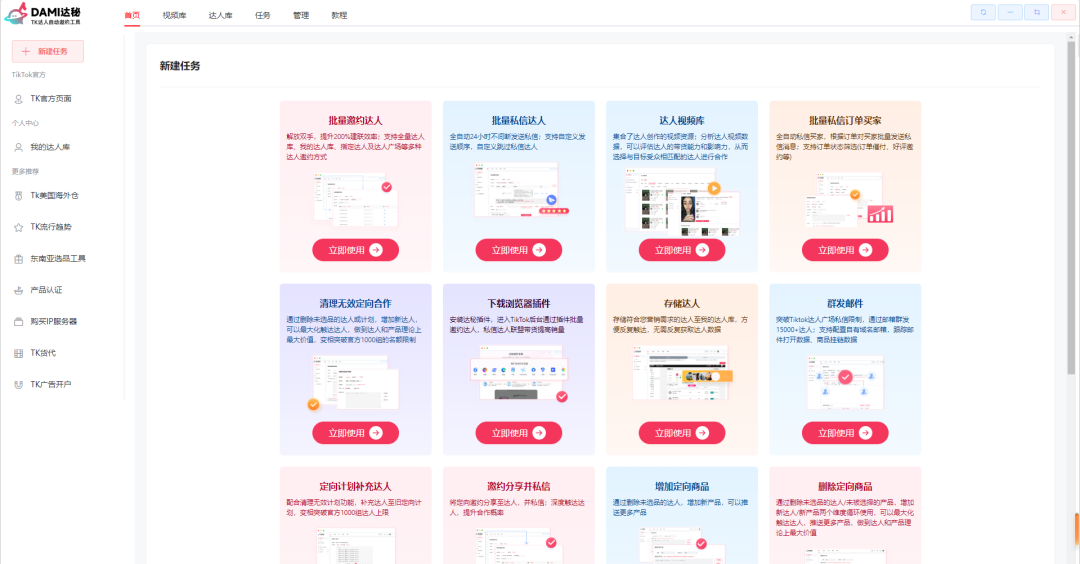Open the 达人库 tab
The width and height of the screenshot is (1080, 564).
(219, 16)
